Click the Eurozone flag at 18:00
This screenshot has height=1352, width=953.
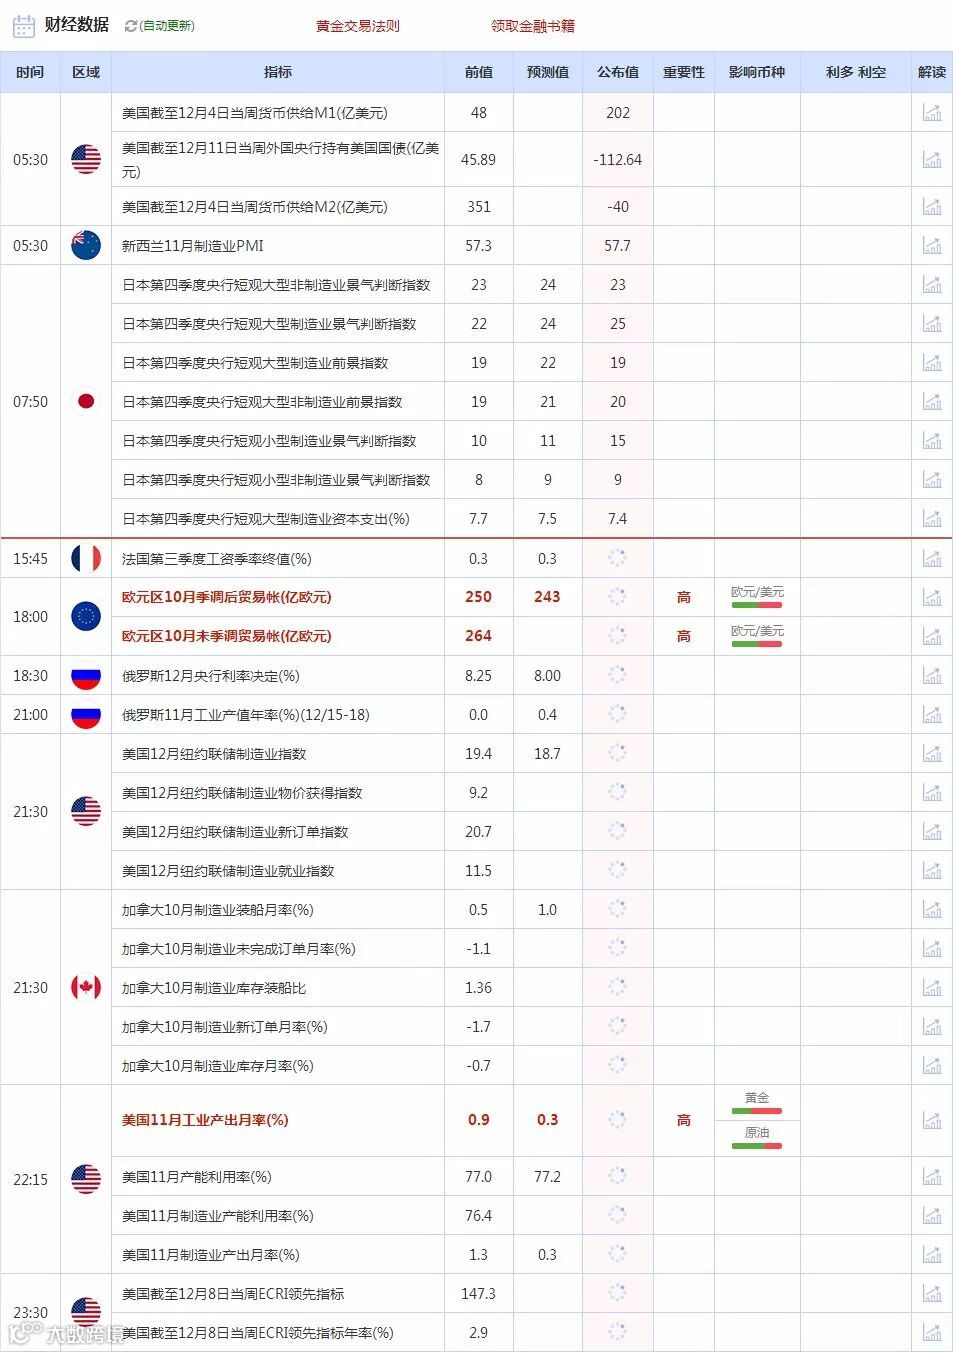(86, 616)
